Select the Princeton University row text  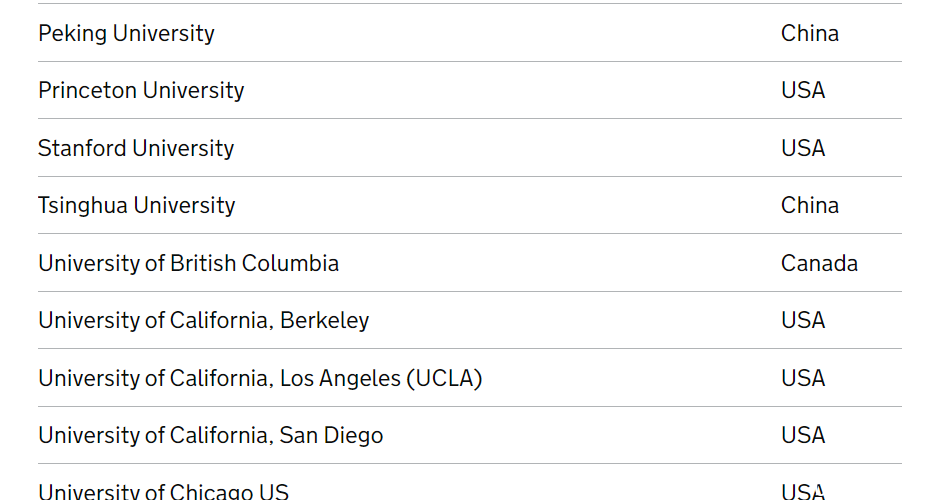(141, 91)
